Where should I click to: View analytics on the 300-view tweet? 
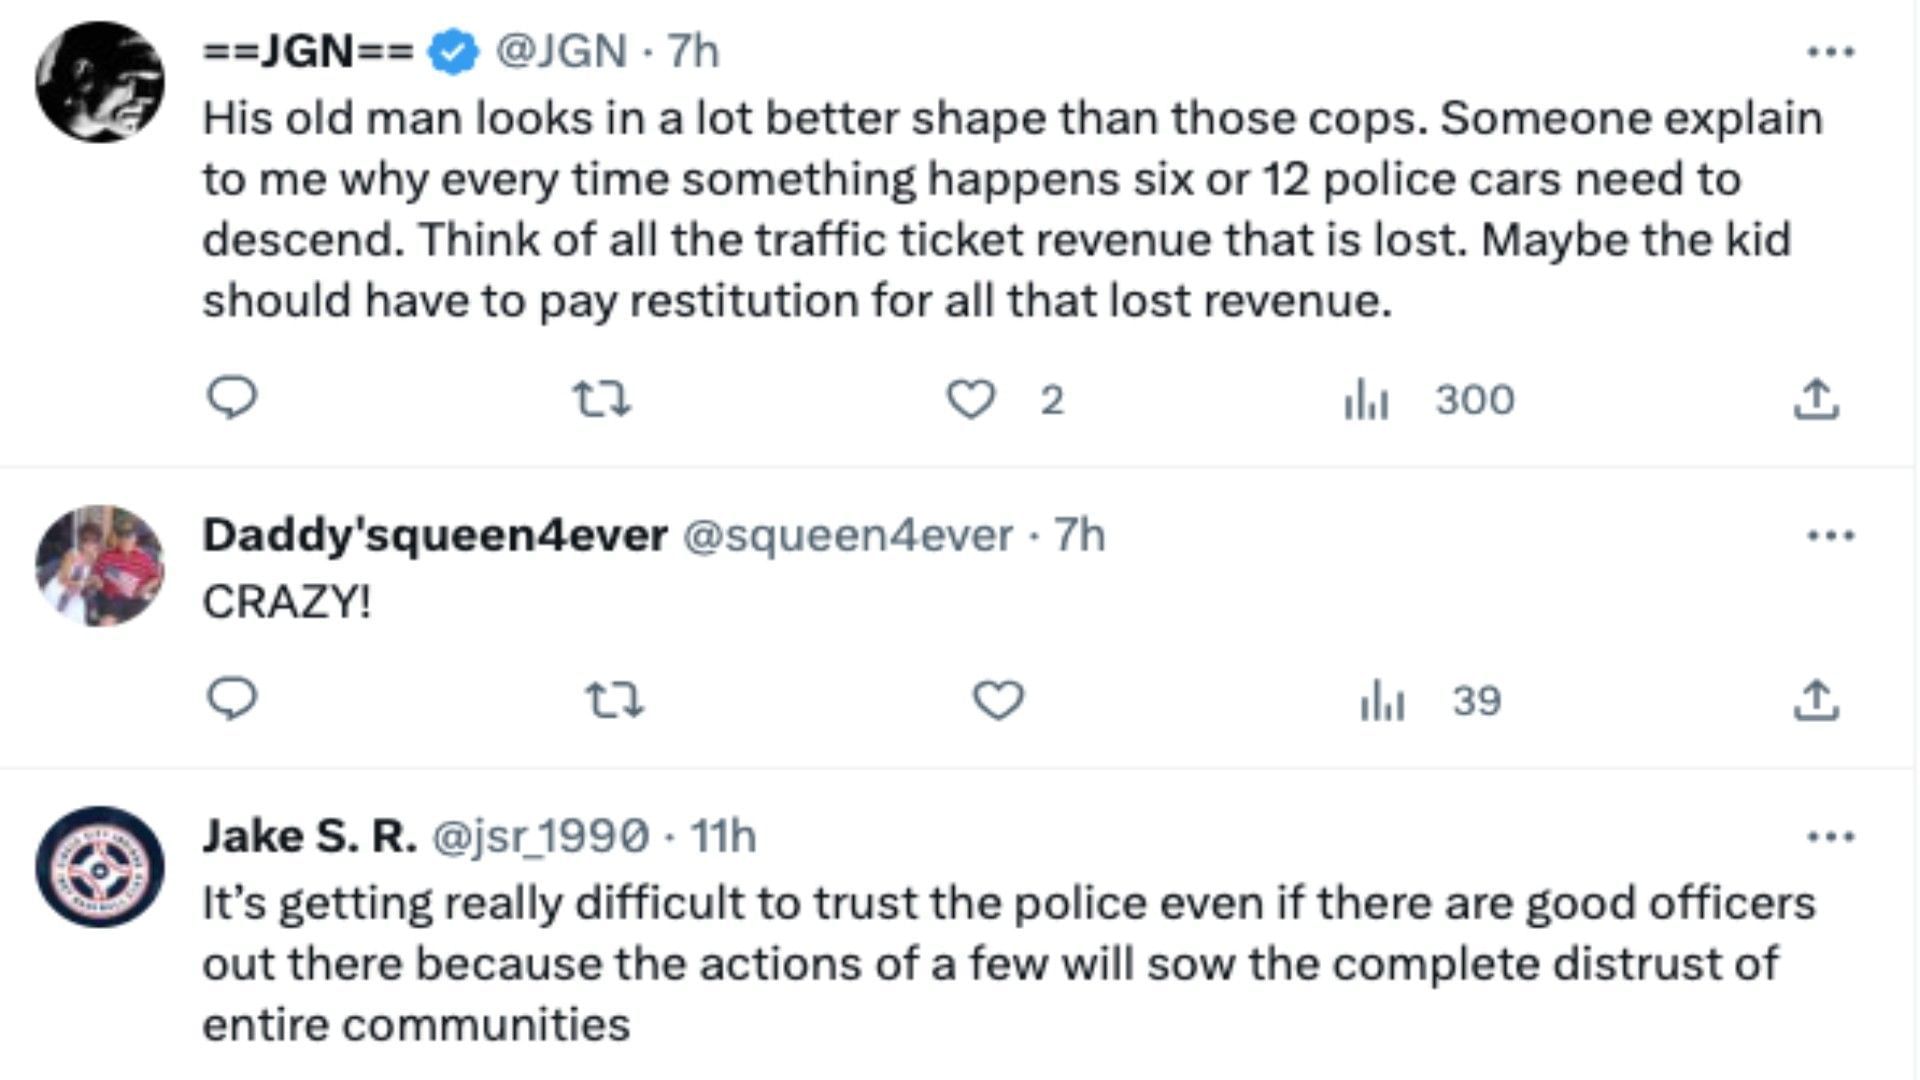click(x=1366, y=401)
